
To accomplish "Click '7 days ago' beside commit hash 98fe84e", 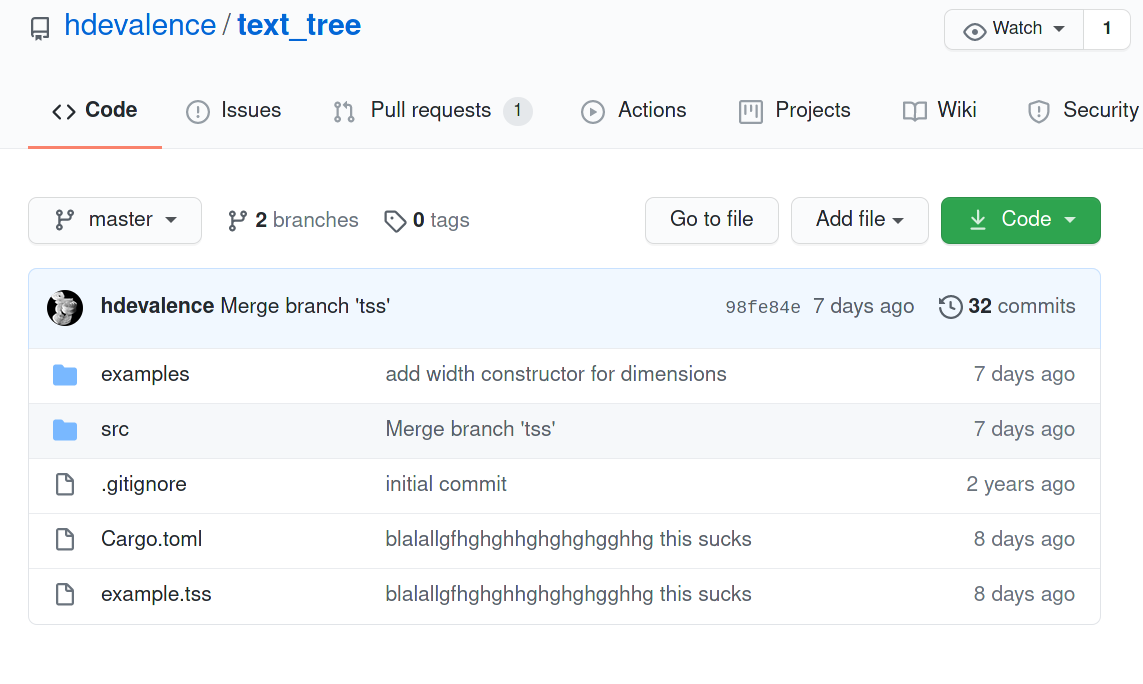I will click(864, 306).
